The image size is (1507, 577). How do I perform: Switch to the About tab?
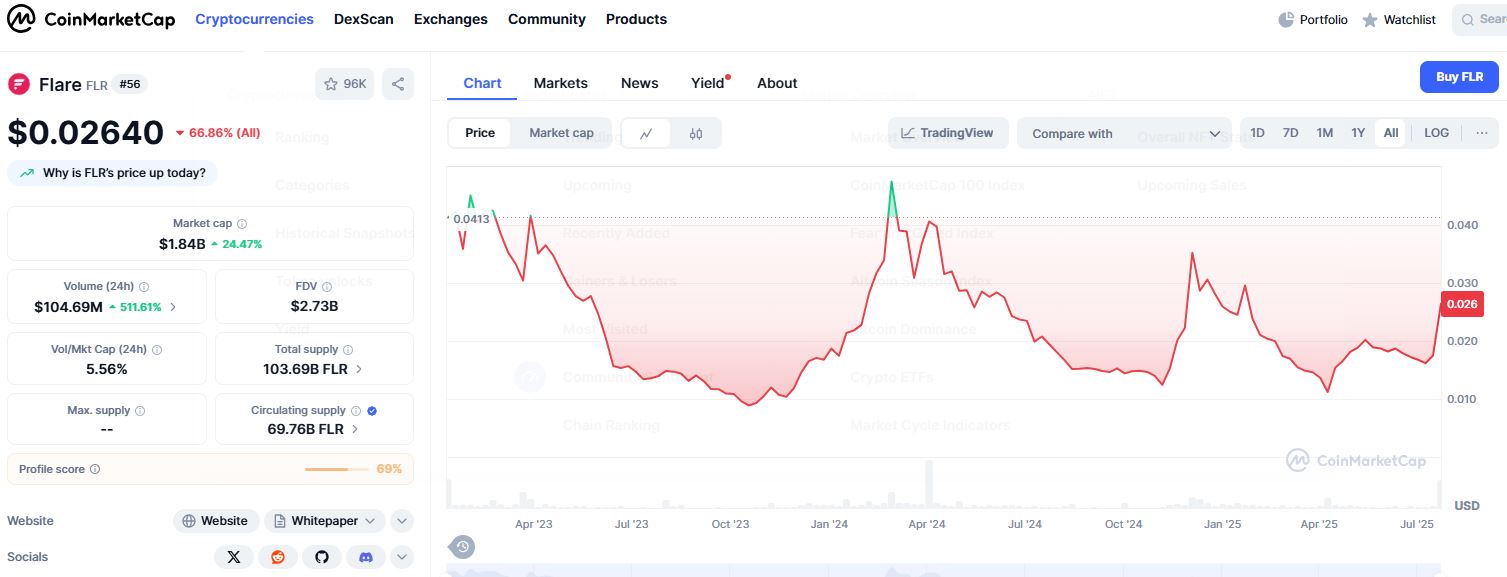point(777,83)
